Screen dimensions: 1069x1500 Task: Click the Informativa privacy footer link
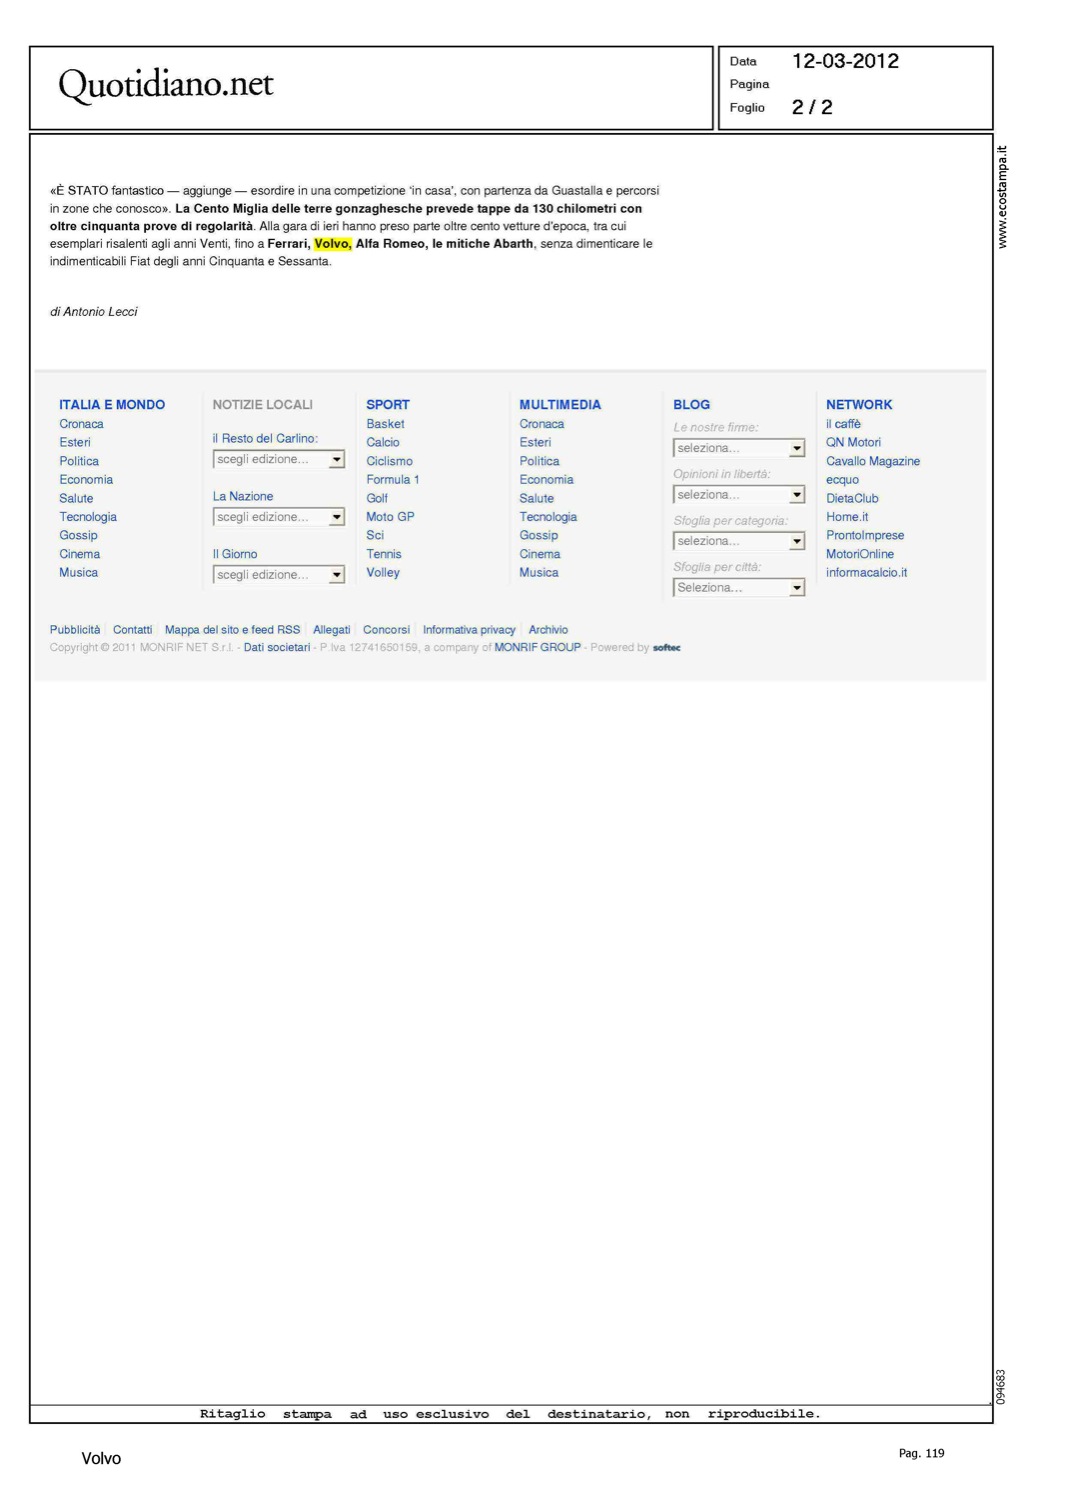click(x=468, y=630)
